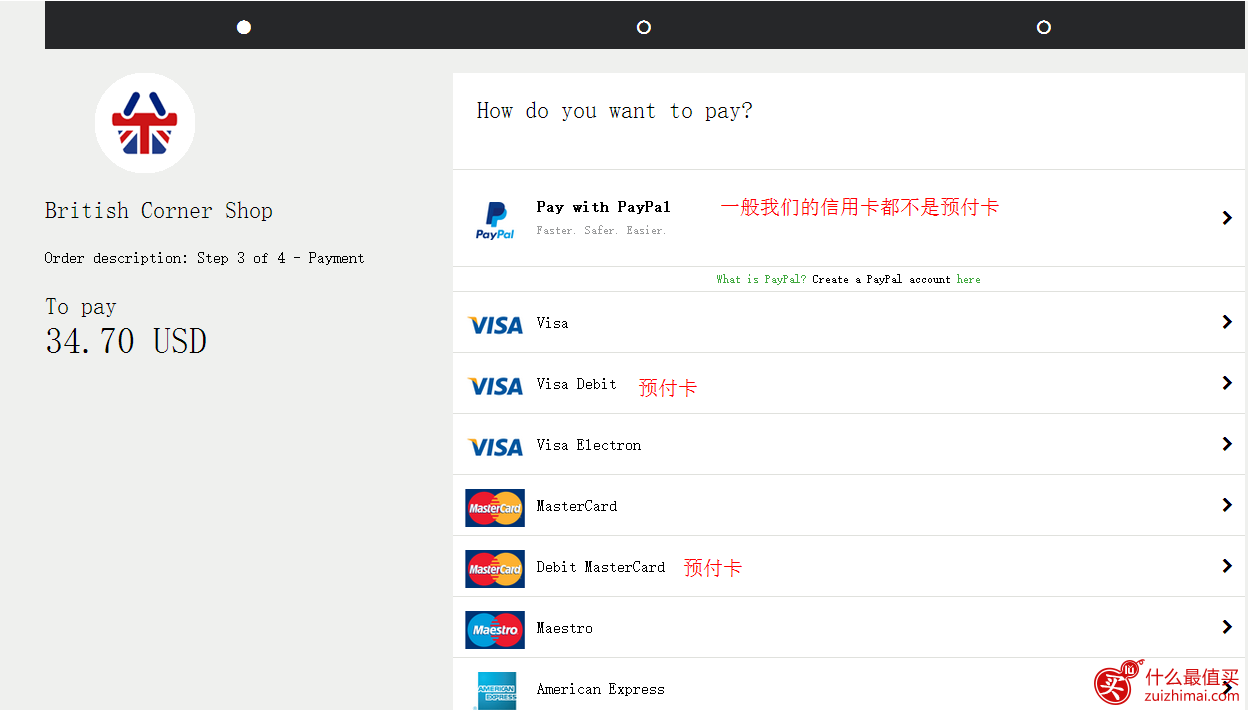Click the American Express card logo
Image resolution: width=1248 pixels, height=710 pixels.
(x=497, y=690)
